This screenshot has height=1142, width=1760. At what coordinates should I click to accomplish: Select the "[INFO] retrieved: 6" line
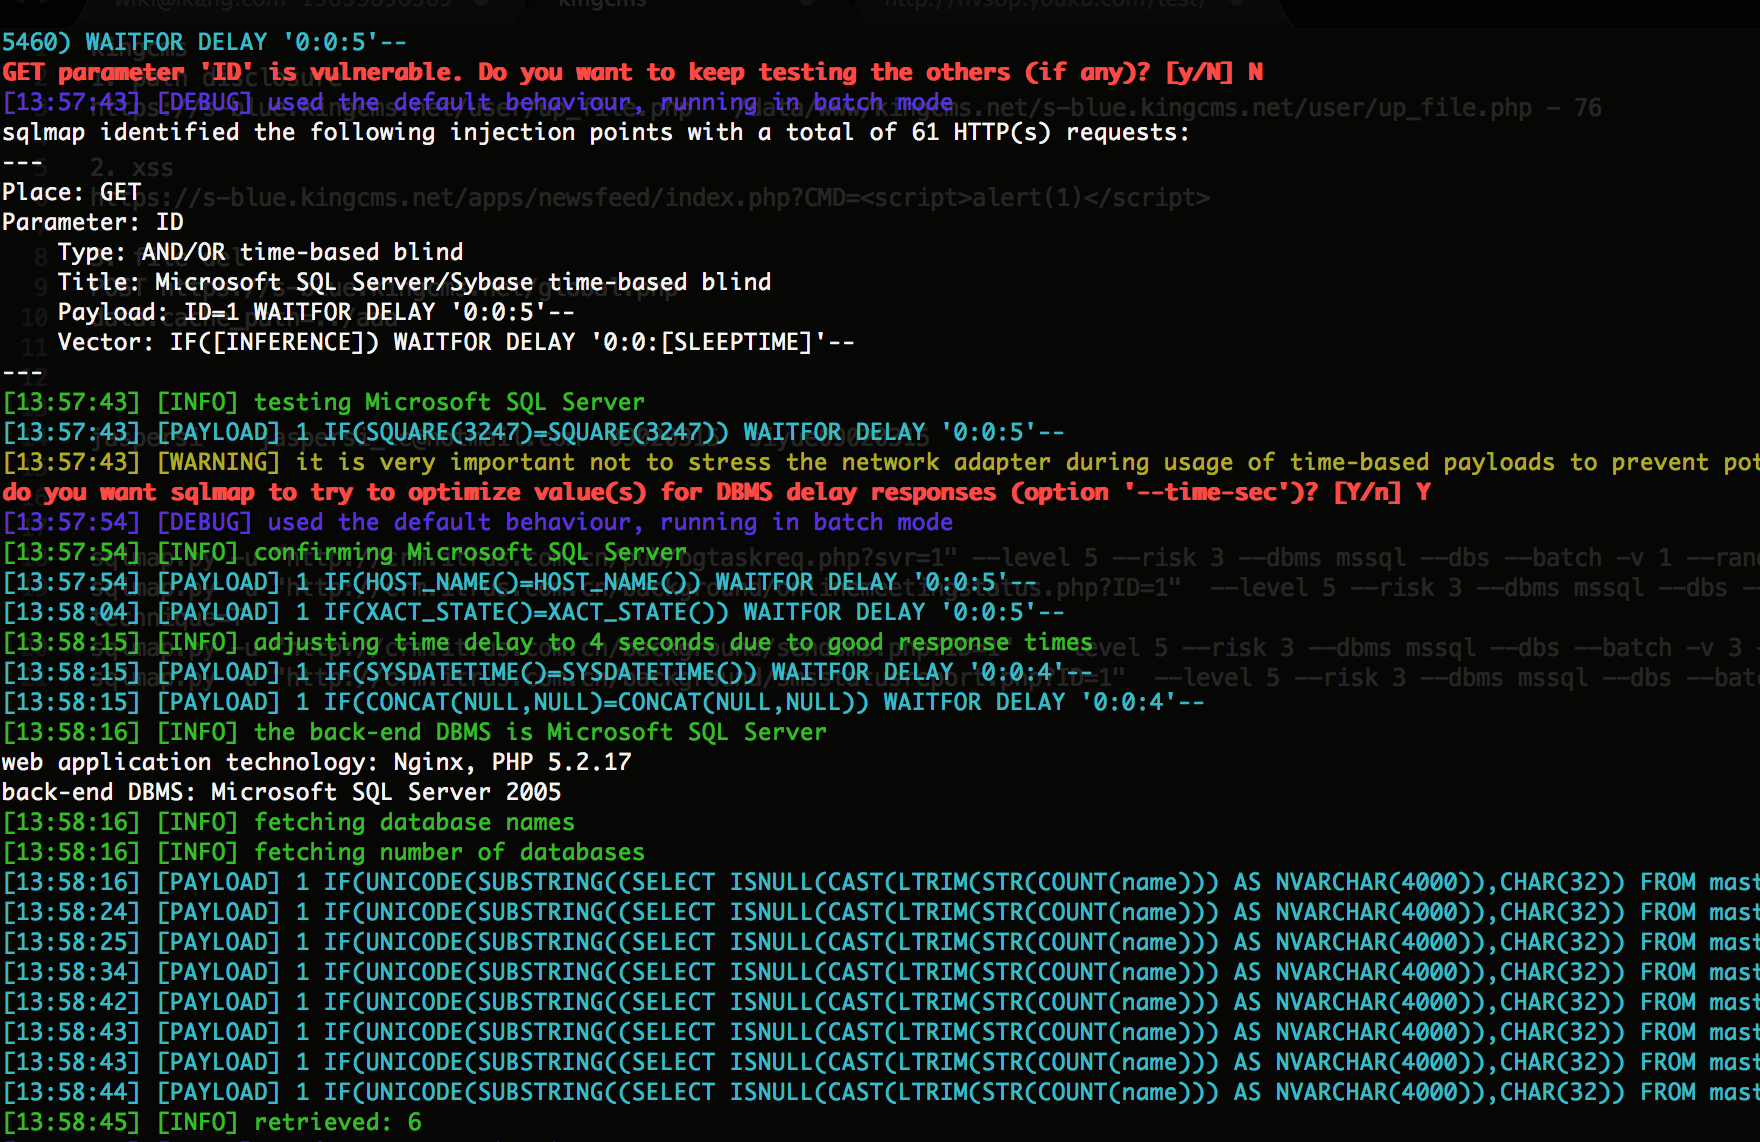pos(211,1122)
